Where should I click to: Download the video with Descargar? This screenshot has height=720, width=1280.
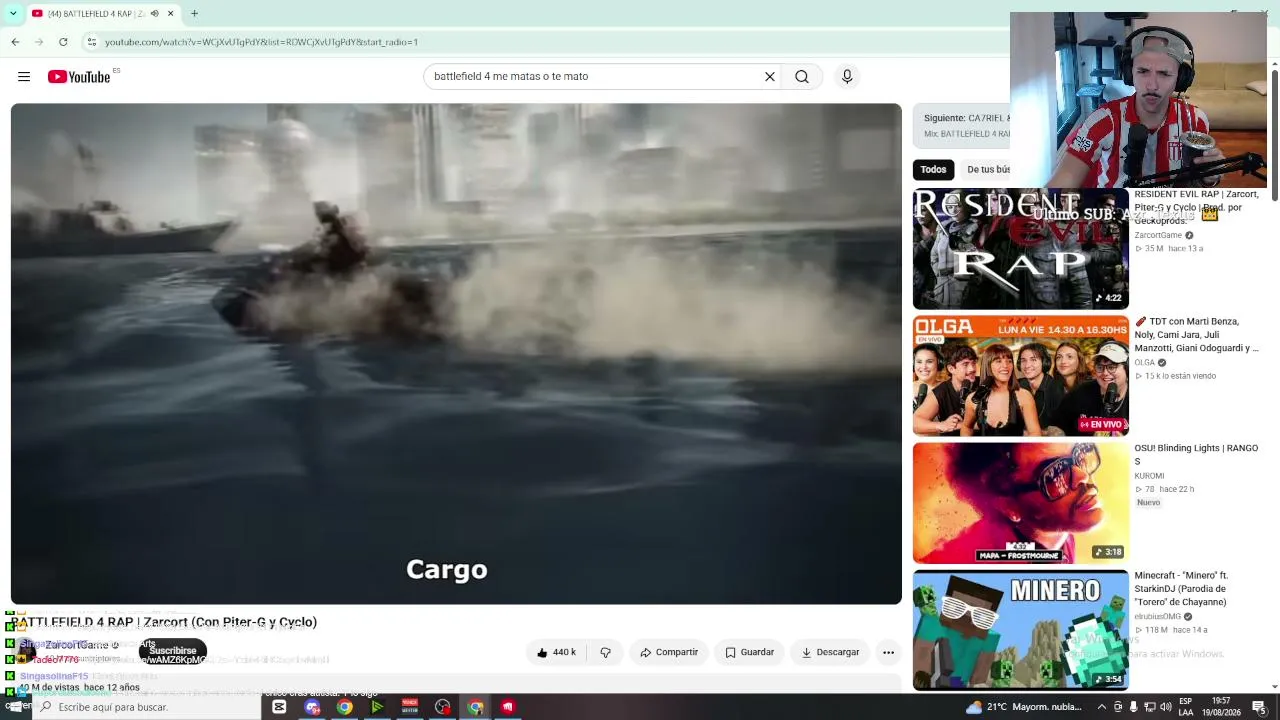tap(830, 652)
